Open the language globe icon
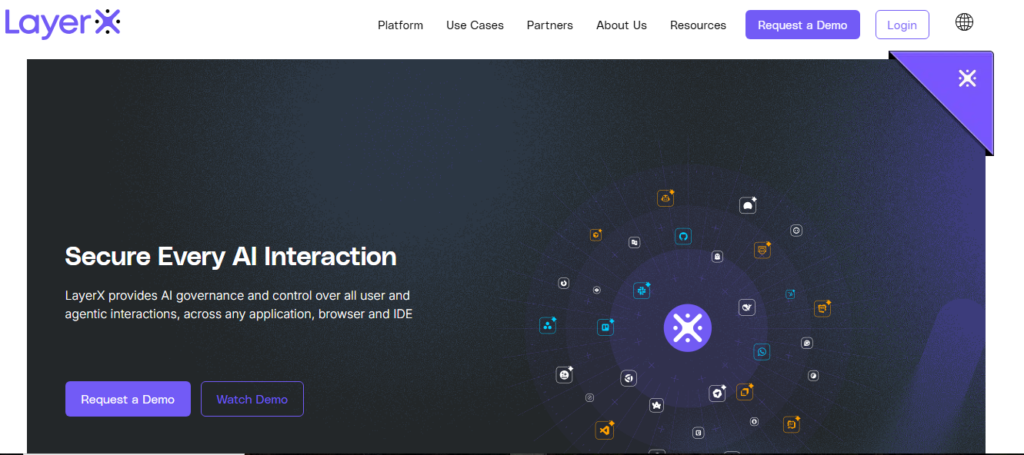 click(964, 22)
